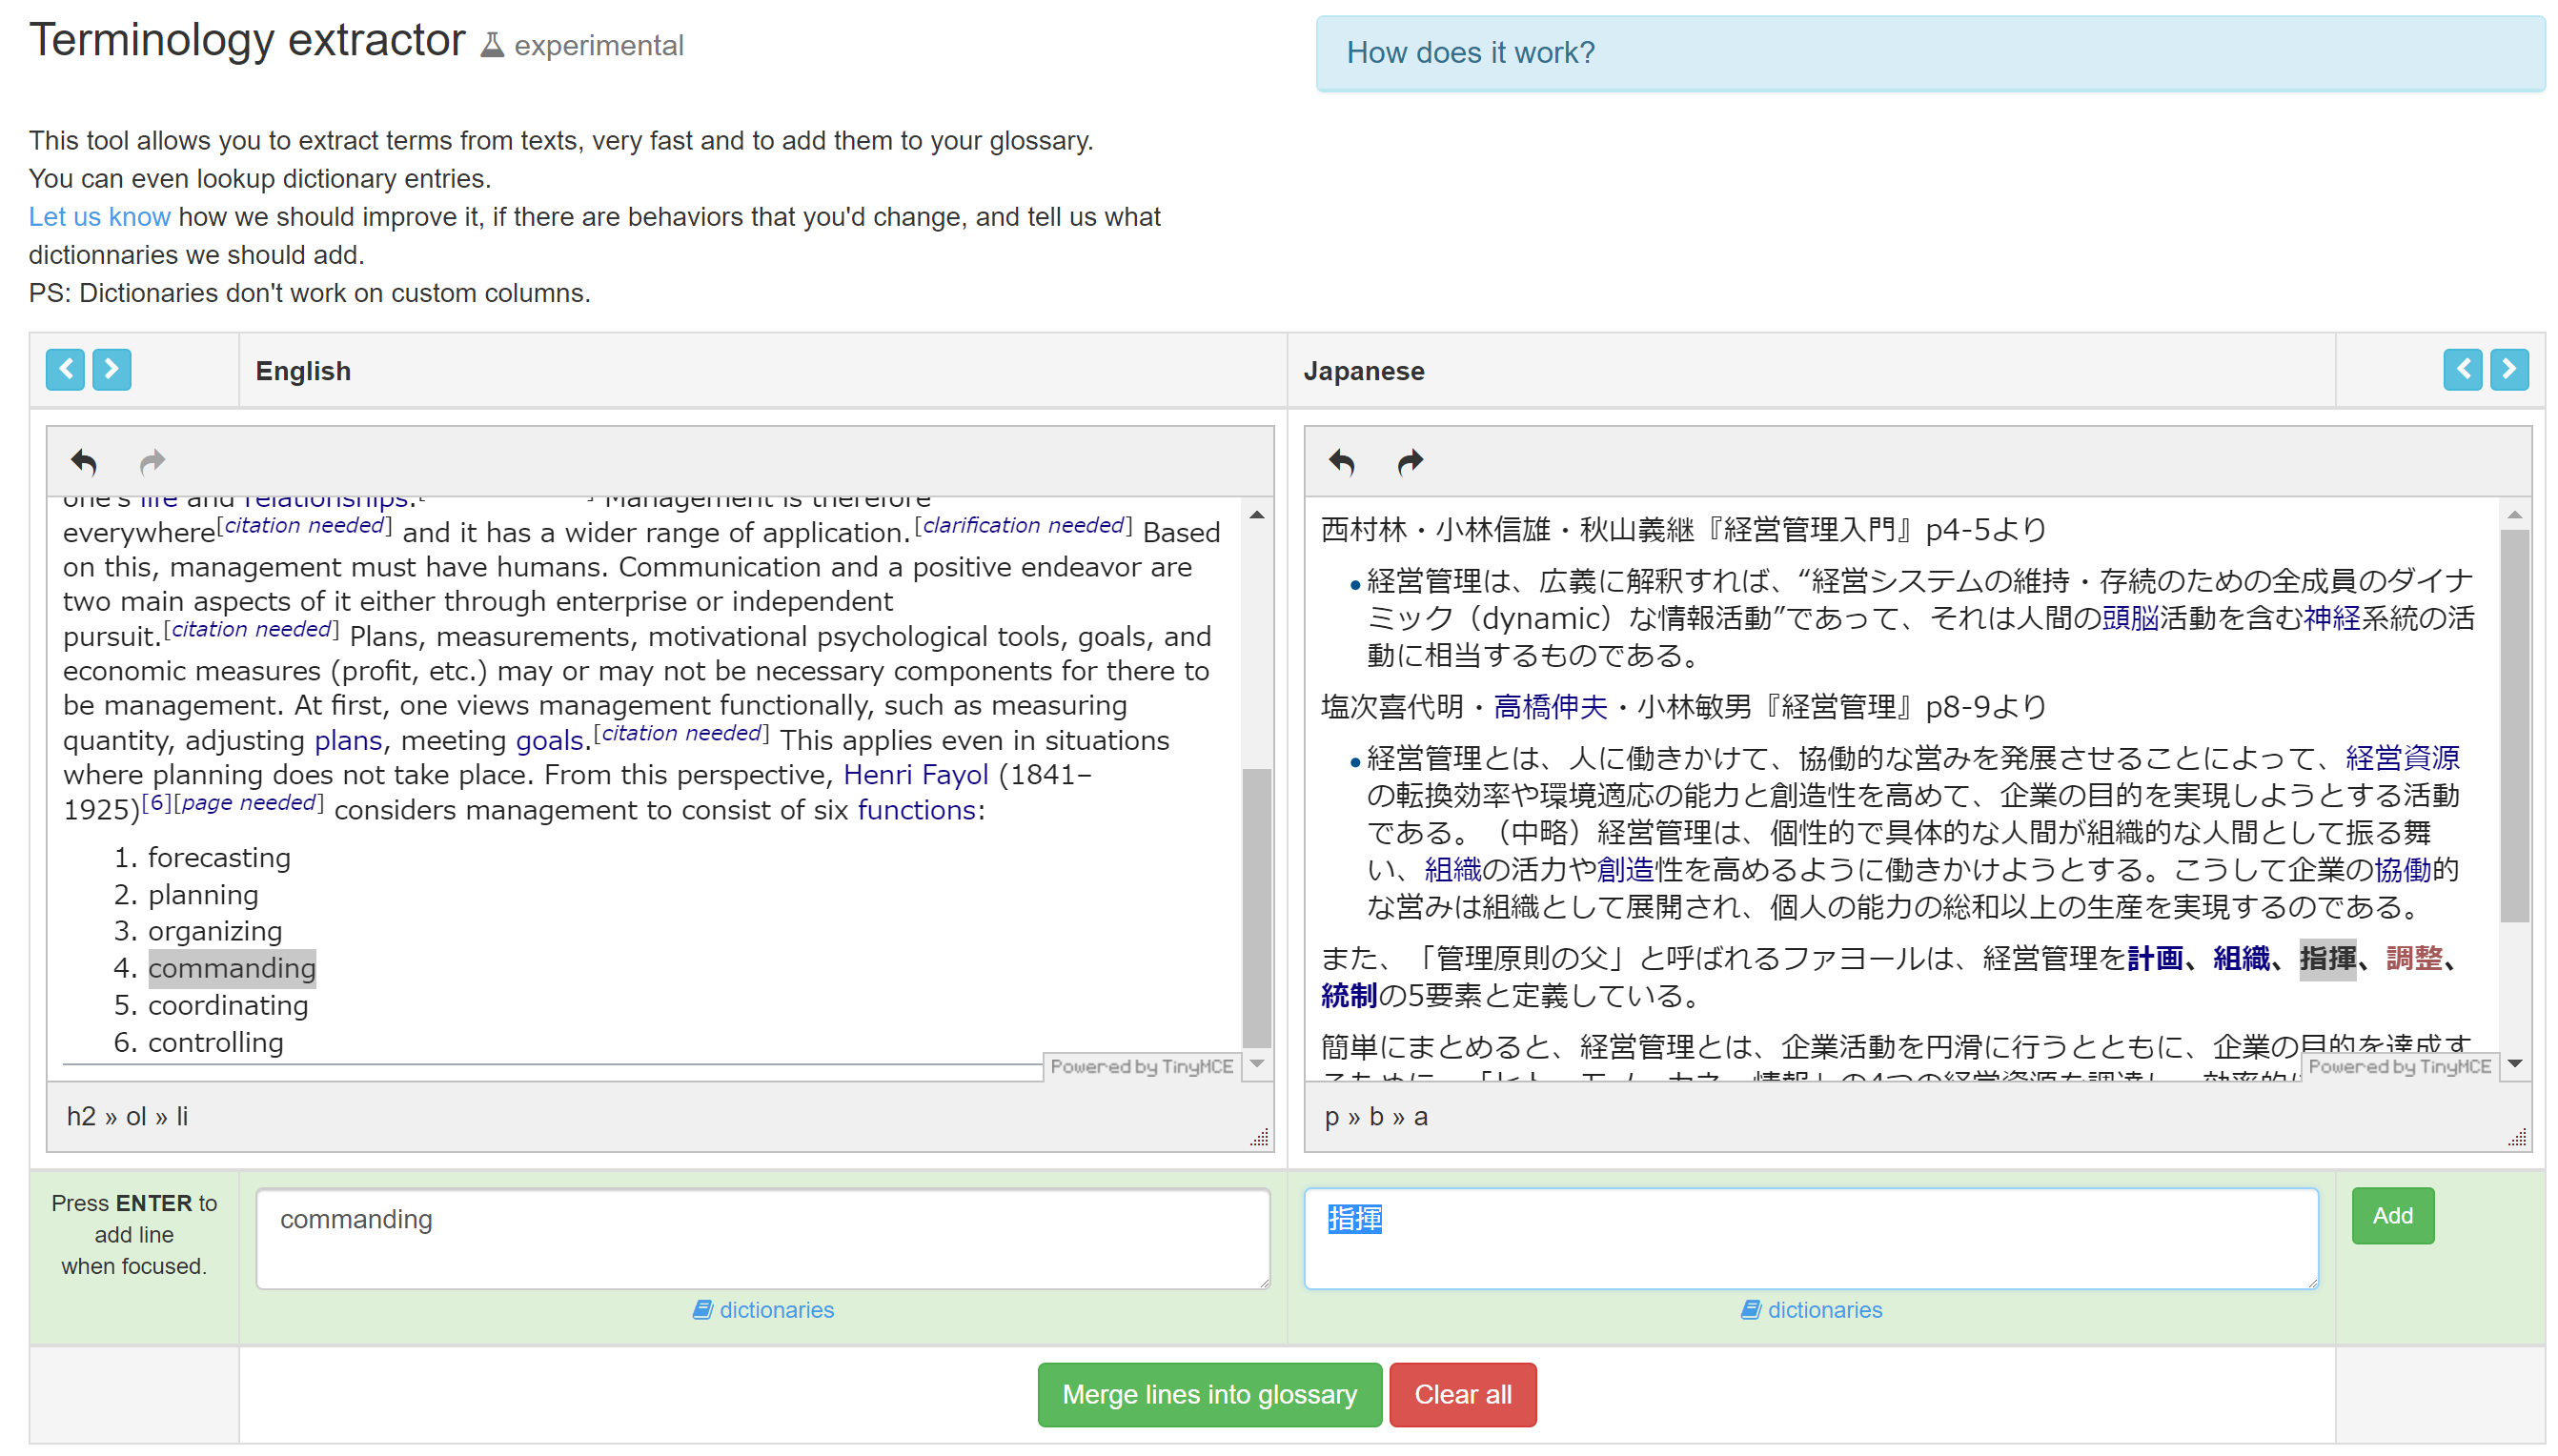Redo in the Japanese editor toolbar
The image size is (2558, 1456).
(1409, 462)
